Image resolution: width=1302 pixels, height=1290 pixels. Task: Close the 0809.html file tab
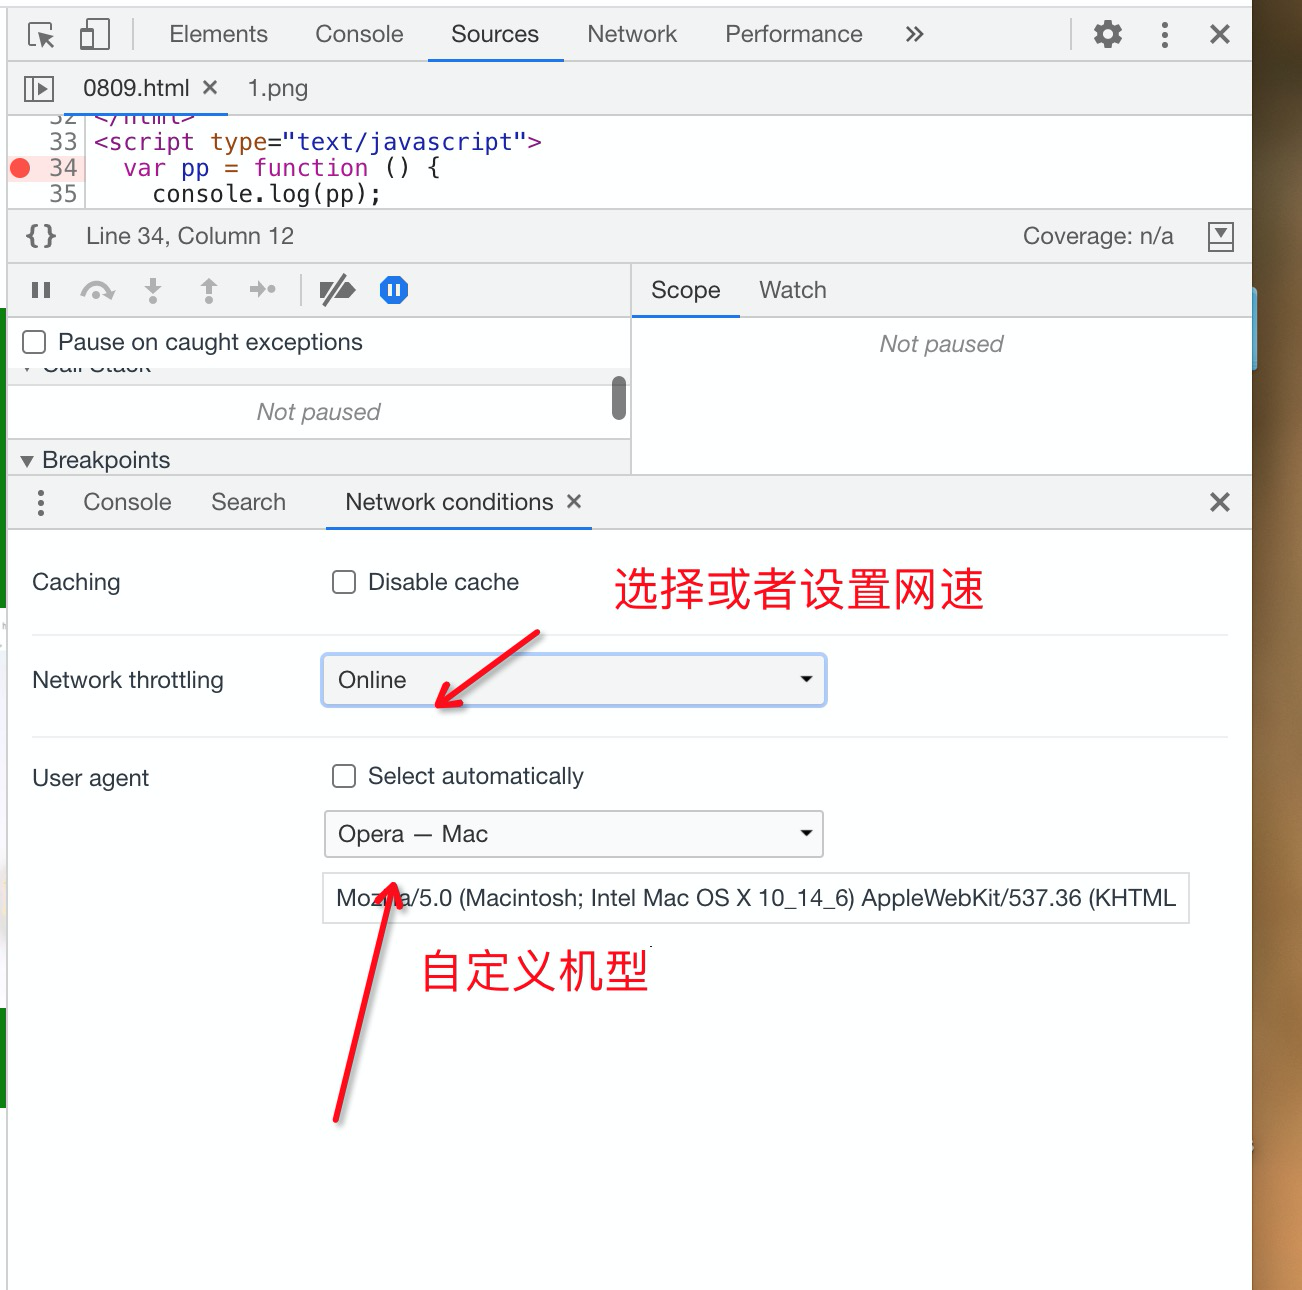pos(210,88)
